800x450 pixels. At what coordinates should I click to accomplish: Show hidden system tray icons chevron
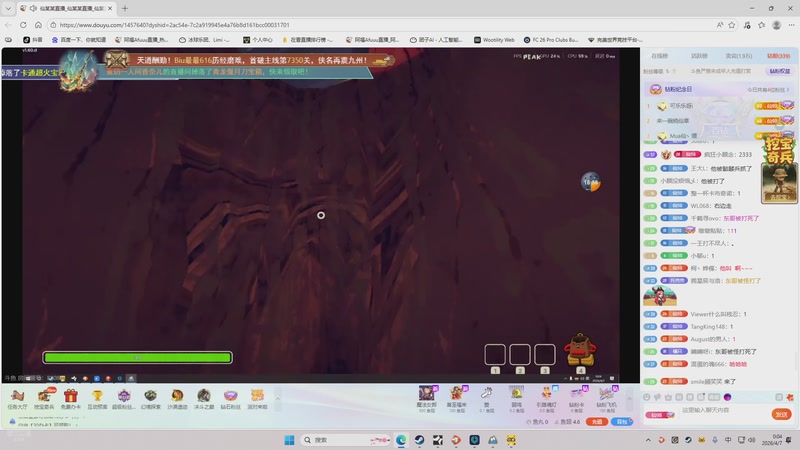point(648,440)
